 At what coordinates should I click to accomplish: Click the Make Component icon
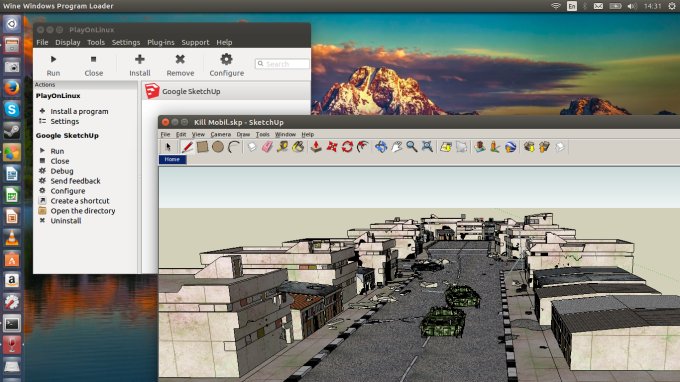252,147
